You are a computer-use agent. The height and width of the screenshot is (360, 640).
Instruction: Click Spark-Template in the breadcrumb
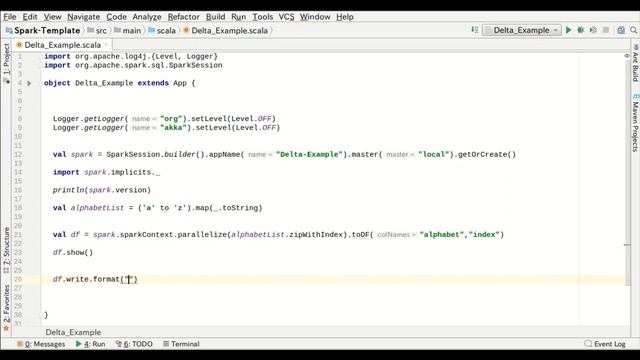coord(43,31)
